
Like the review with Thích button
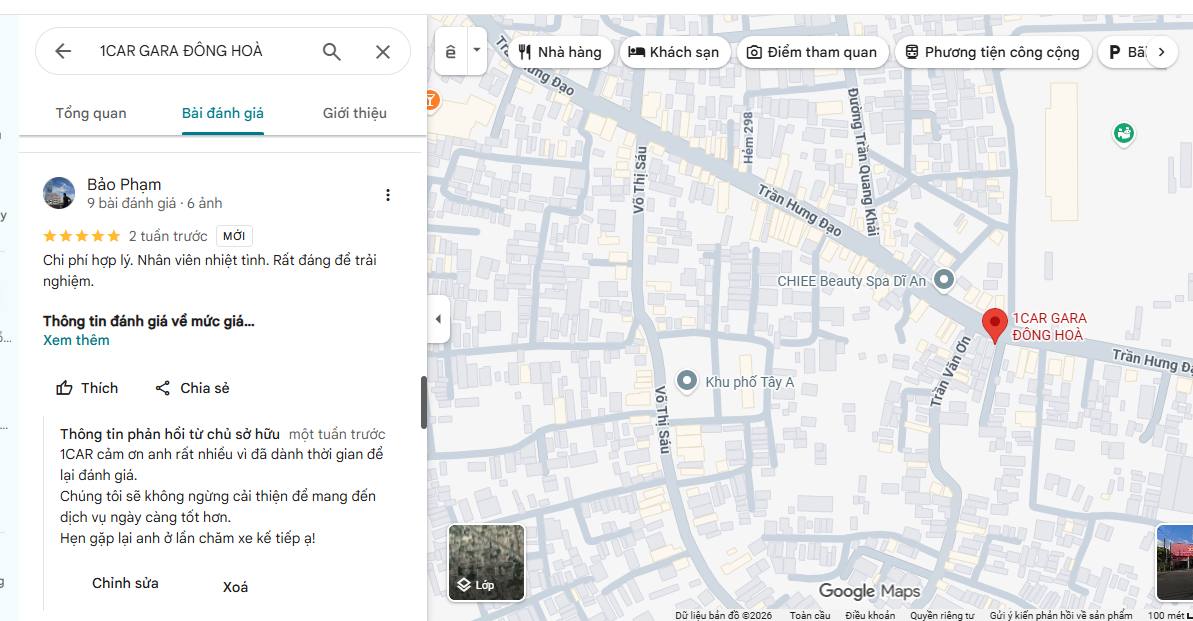tap(87, 388)
